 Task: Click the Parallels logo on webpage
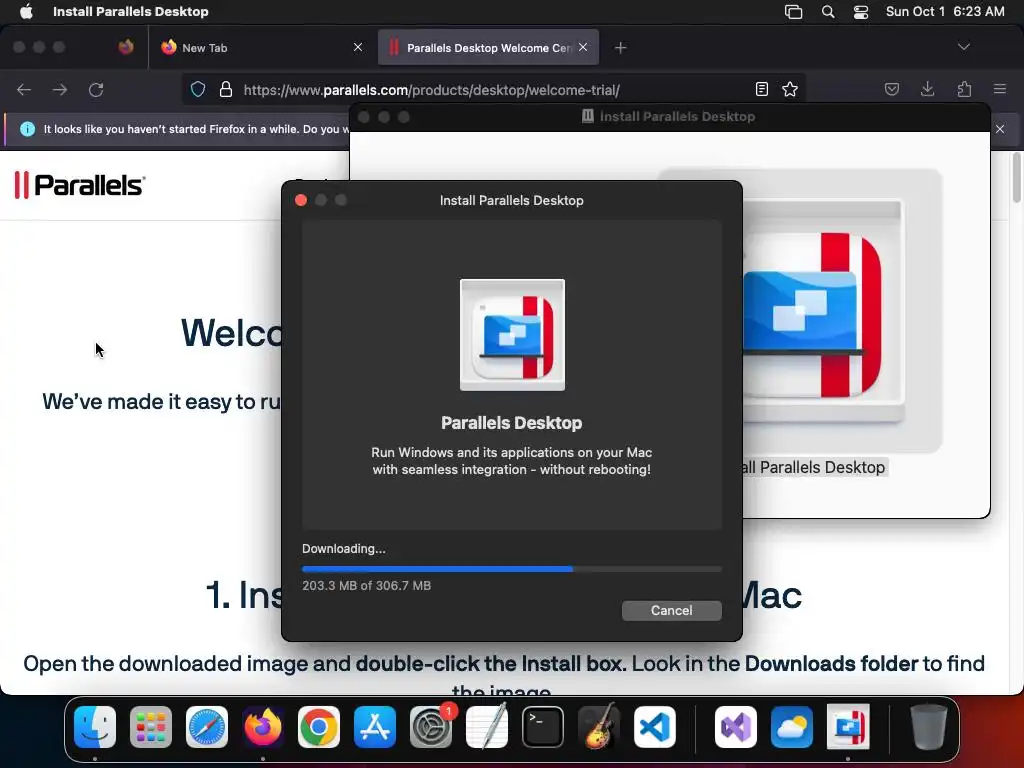80,185
